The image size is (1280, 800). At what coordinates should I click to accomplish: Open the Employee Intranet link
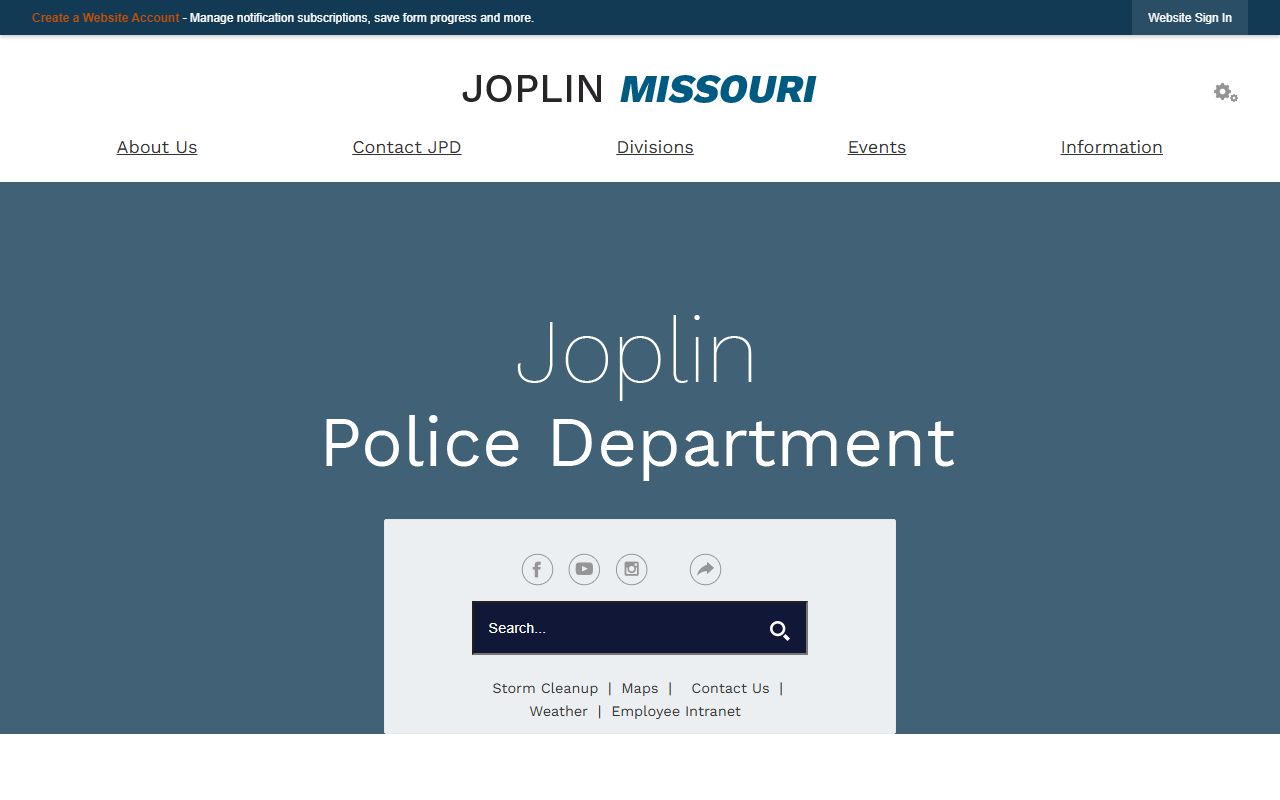676,711
